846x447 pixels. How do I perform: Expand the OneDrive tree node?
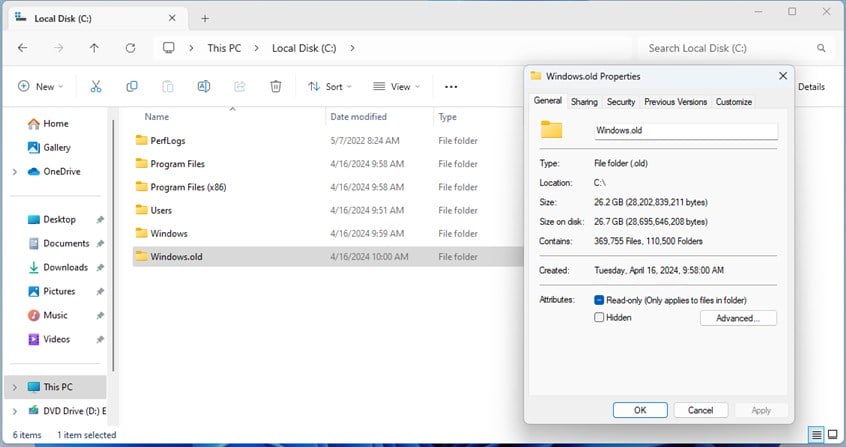pos(15,172)
